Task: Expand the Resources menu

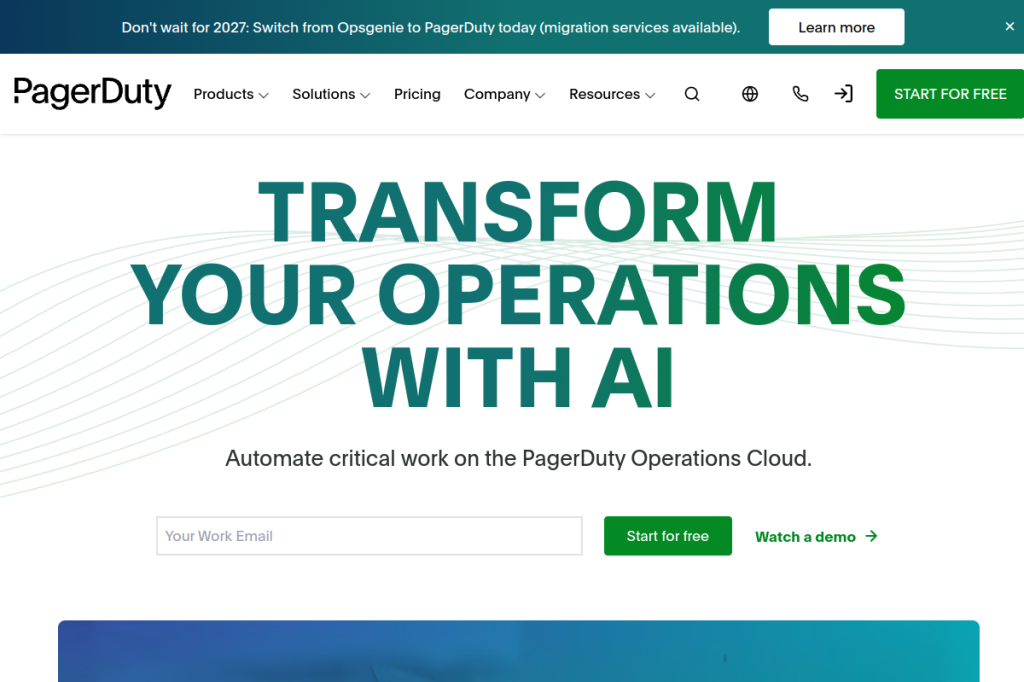Action: (612, 94)
